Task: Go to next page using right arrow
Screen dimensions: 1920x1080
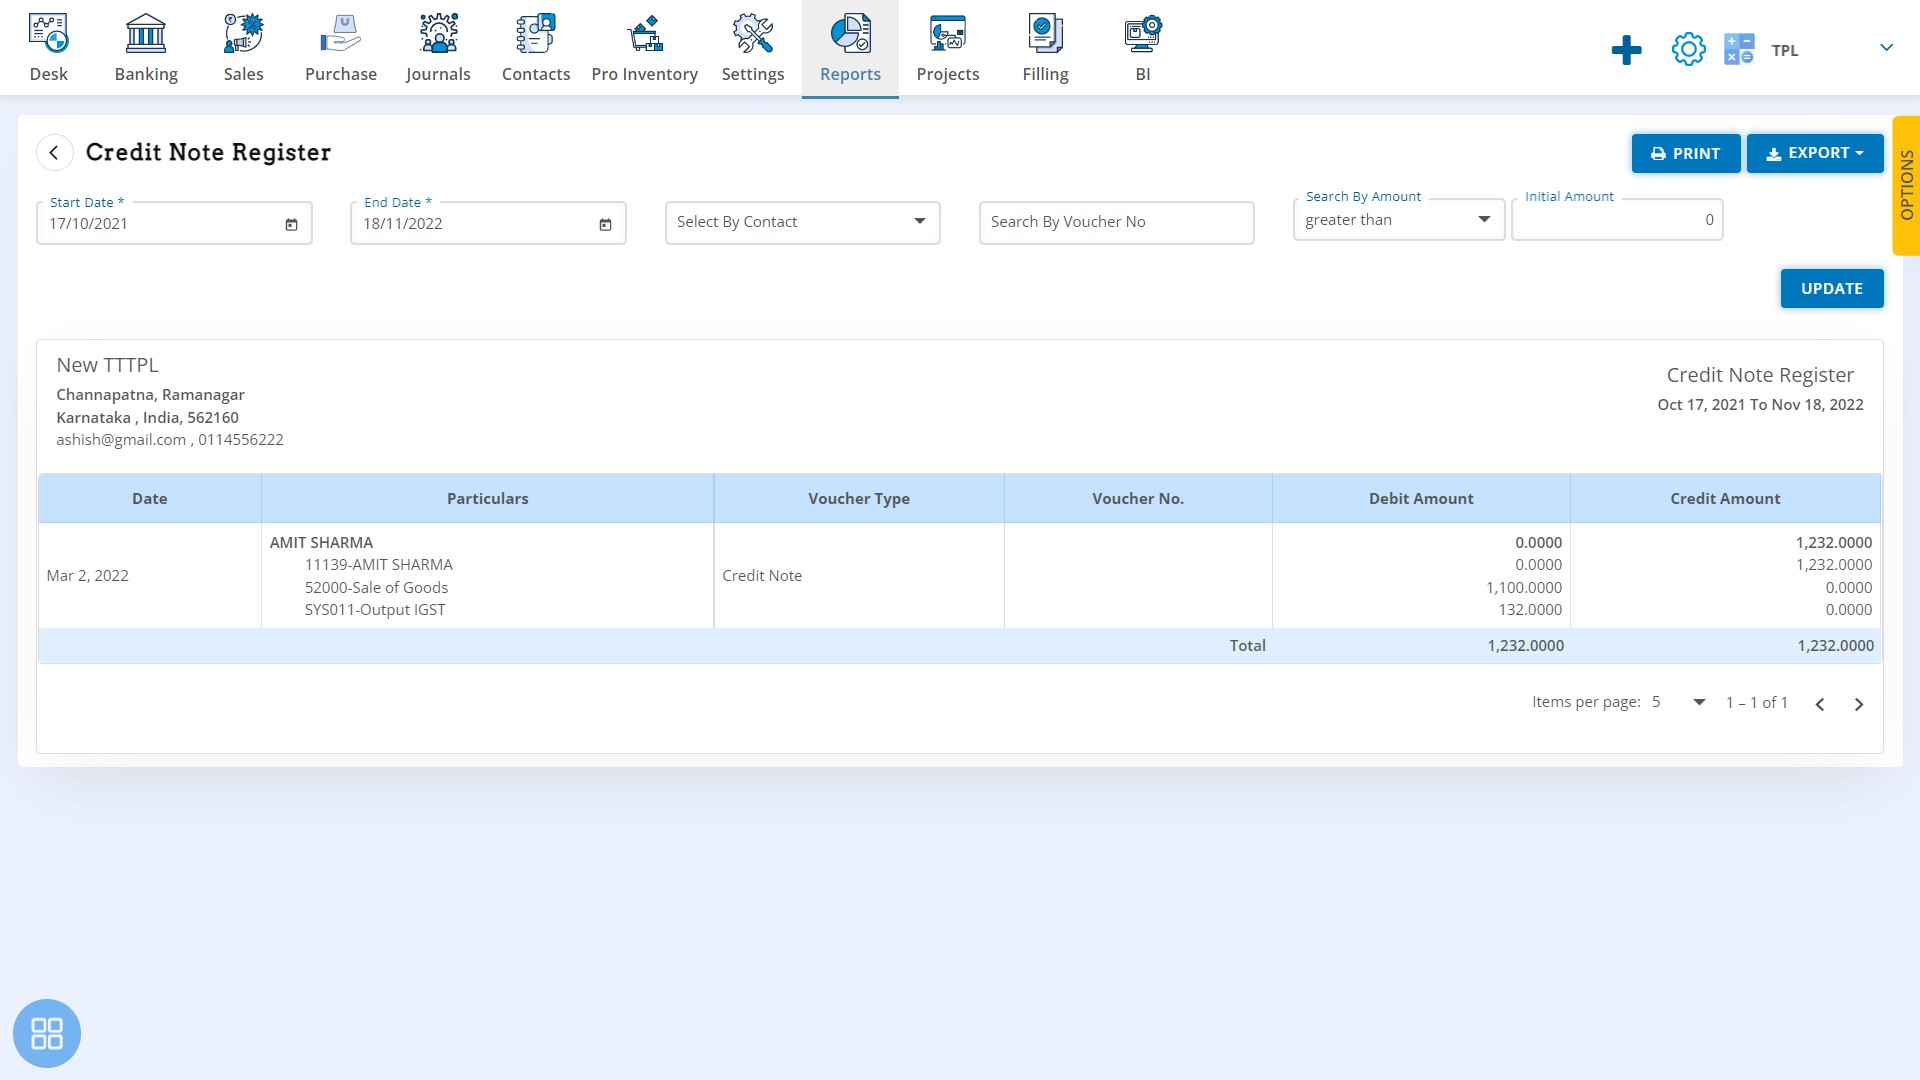Action: (x=1858, y=703)
